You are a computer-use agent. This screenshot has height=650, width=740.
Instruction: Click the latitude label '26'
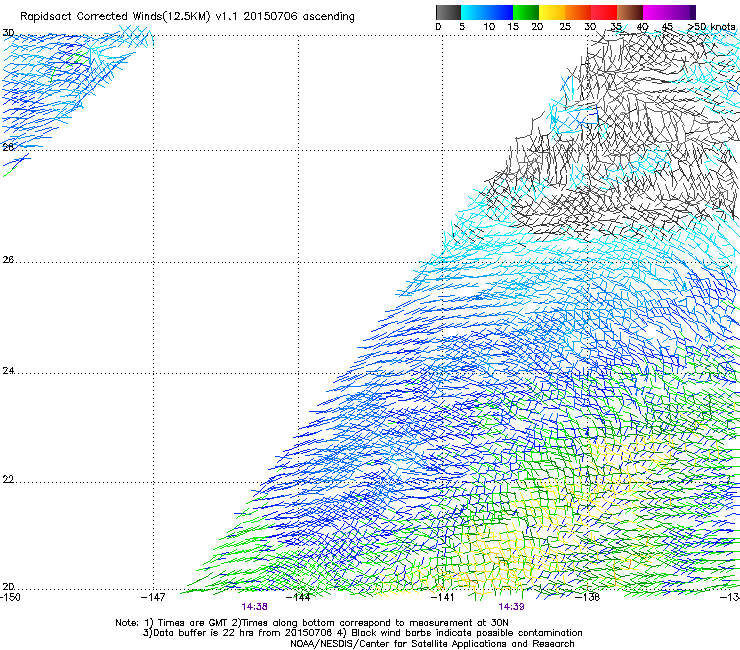[x=8, y=259]
